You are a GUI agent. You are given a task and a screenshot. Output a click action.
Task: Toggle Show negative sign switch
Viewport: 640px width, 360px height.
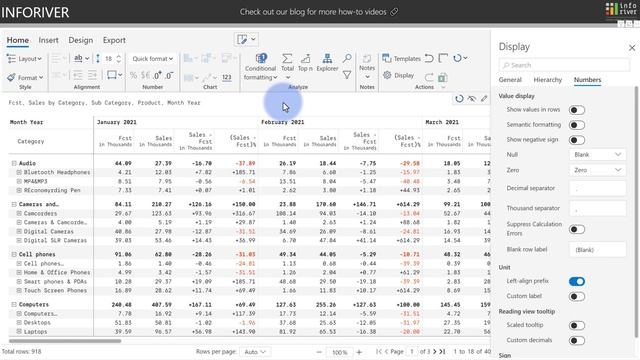pos(577,140)
